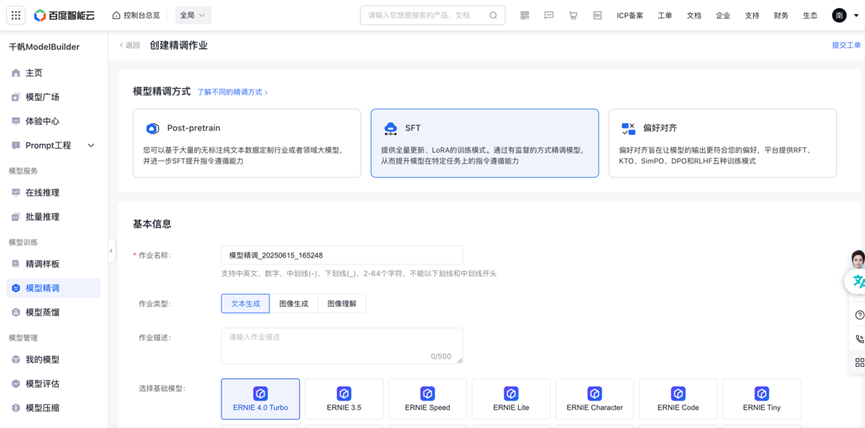The height and width of the screenshot is (428, 865).
Task: Open 生态 in top navigation
Action: [810, 15]
